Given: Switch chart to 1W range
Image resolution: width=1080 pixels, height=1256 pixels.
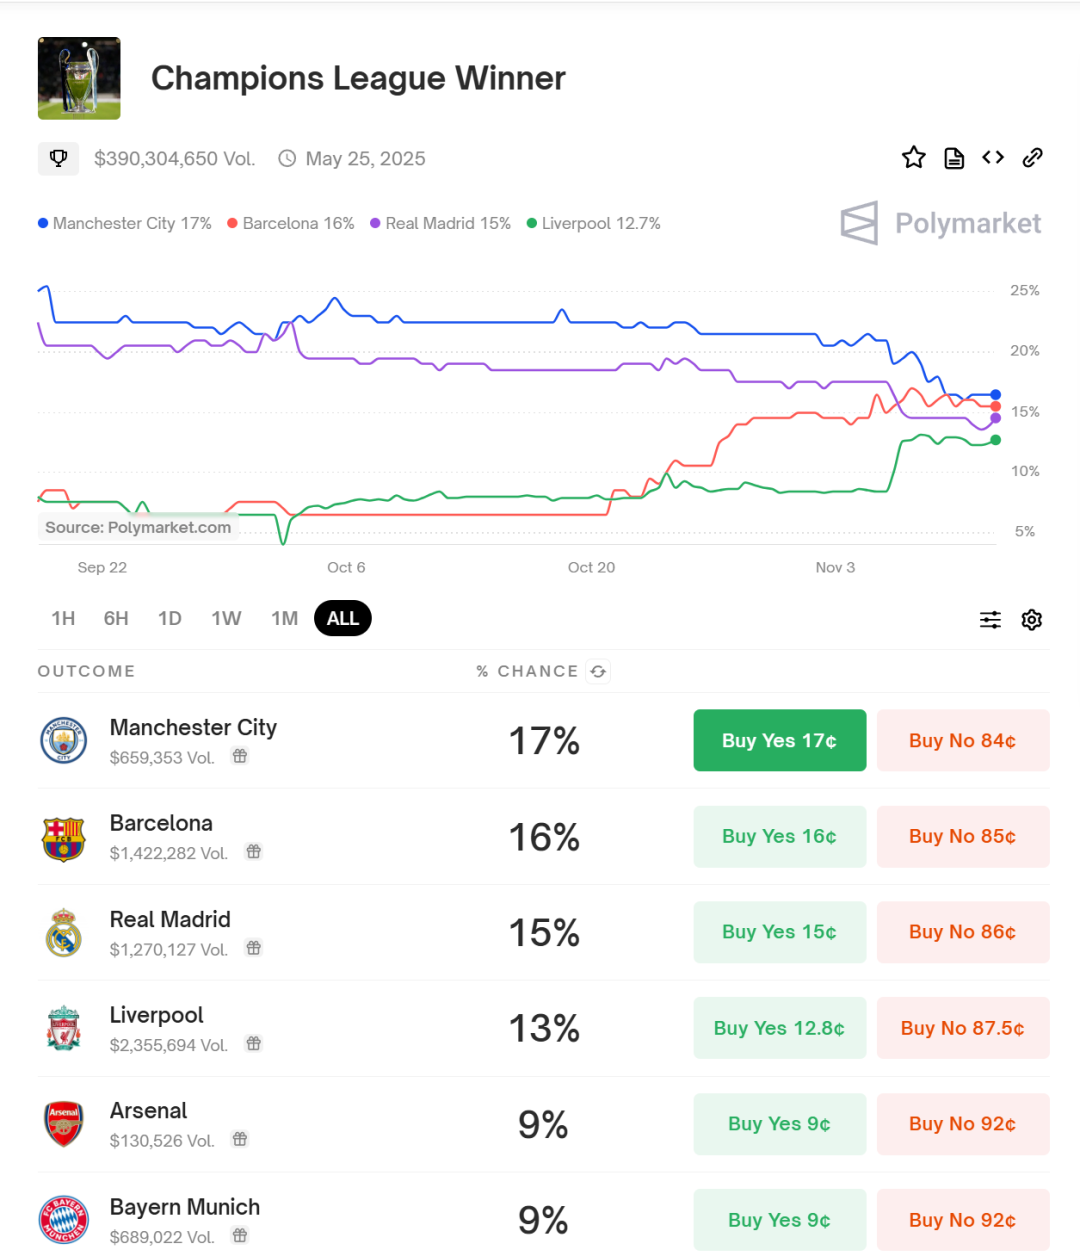Looking at the screenshot, I should [226, 619].
